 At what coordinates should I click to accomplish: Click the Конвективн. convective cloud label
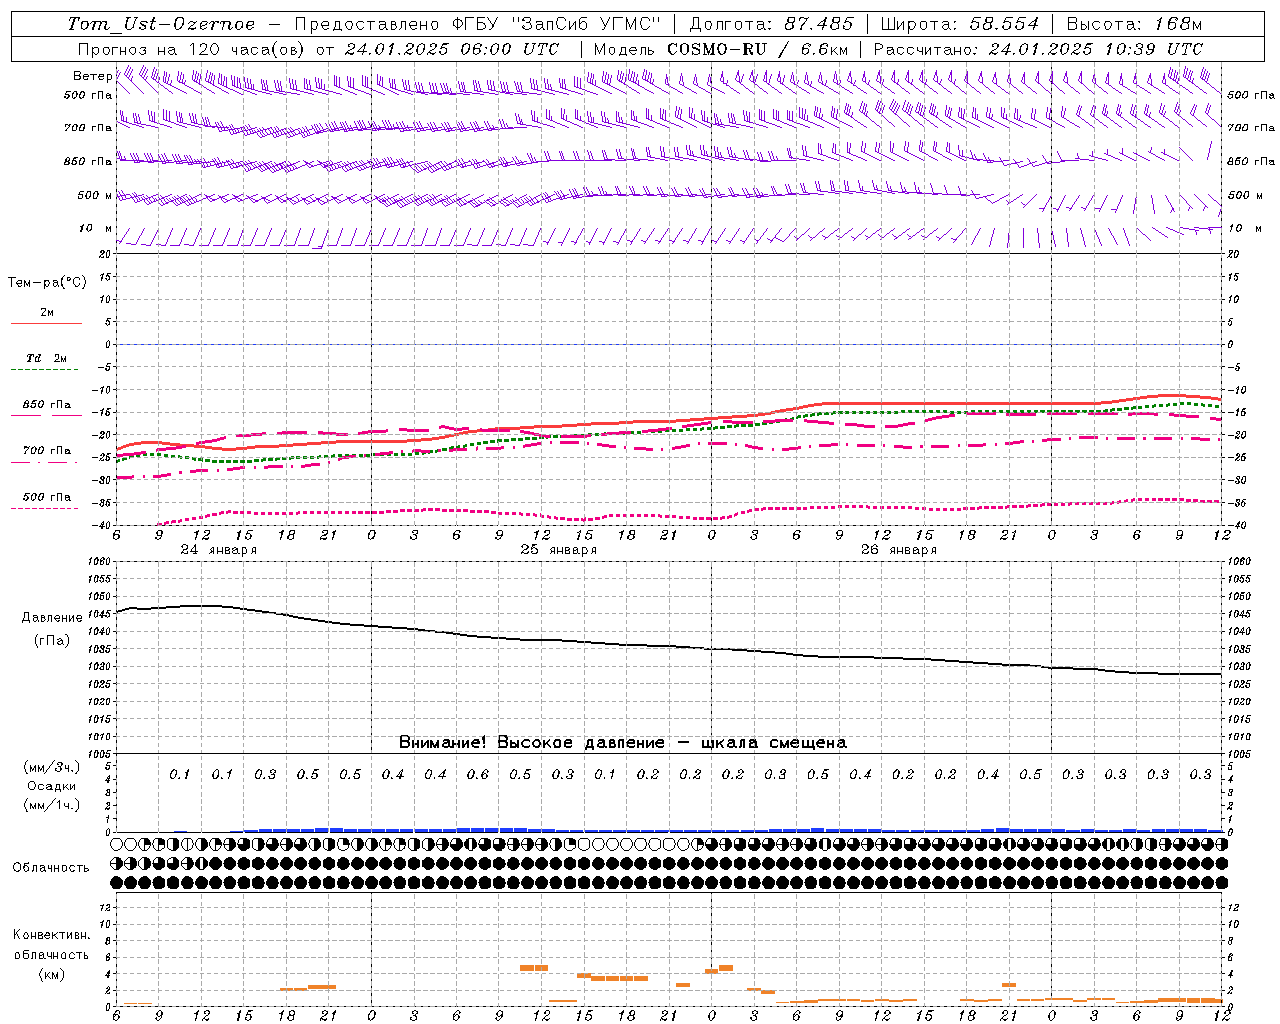click(52, 935)
